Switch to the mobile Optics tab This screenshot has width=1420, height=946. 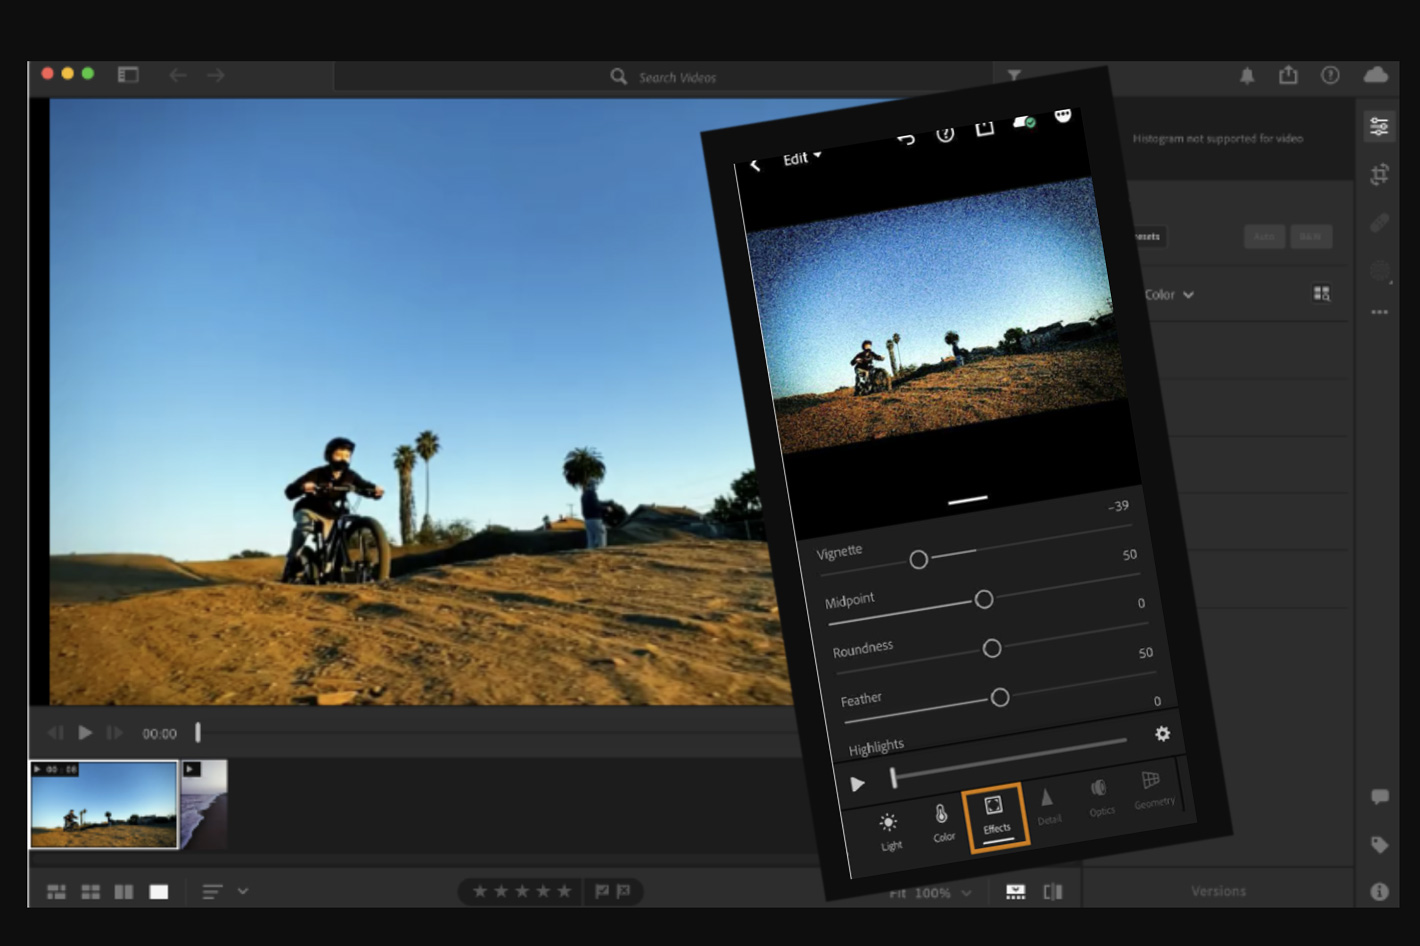(1100, 798)
